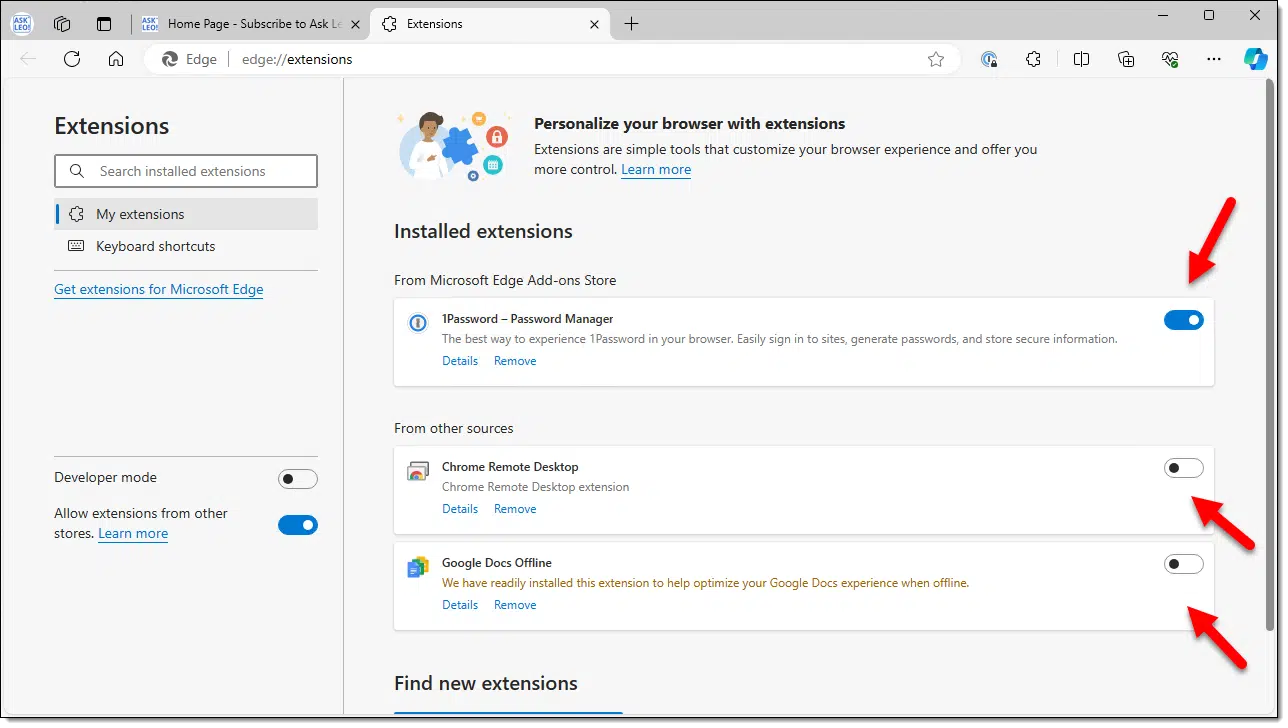Click the Chrome Remote Desktop title text
Image resolution: width=1288 pixels, height=728 pixels.
(510, 467)
